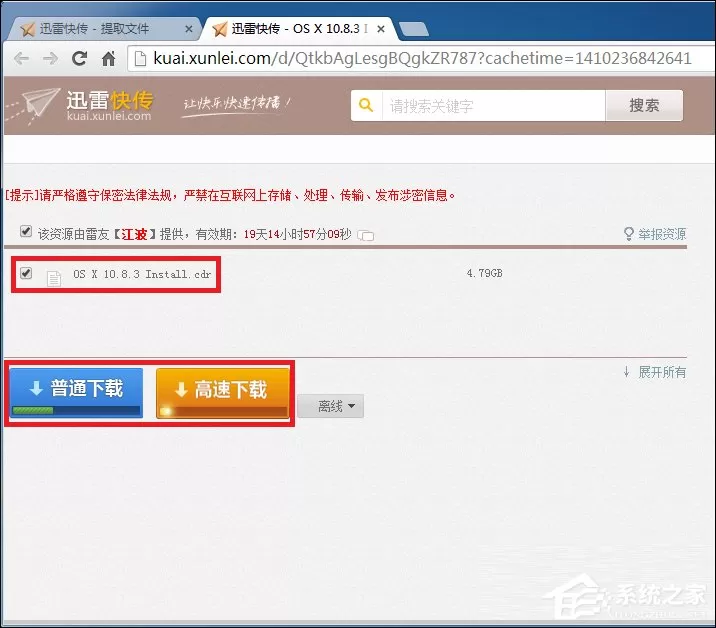Image resolution: width=716 pixels, height=628 pixels.
Task: Click the 4.79GB file size
Action: (484, 273)
